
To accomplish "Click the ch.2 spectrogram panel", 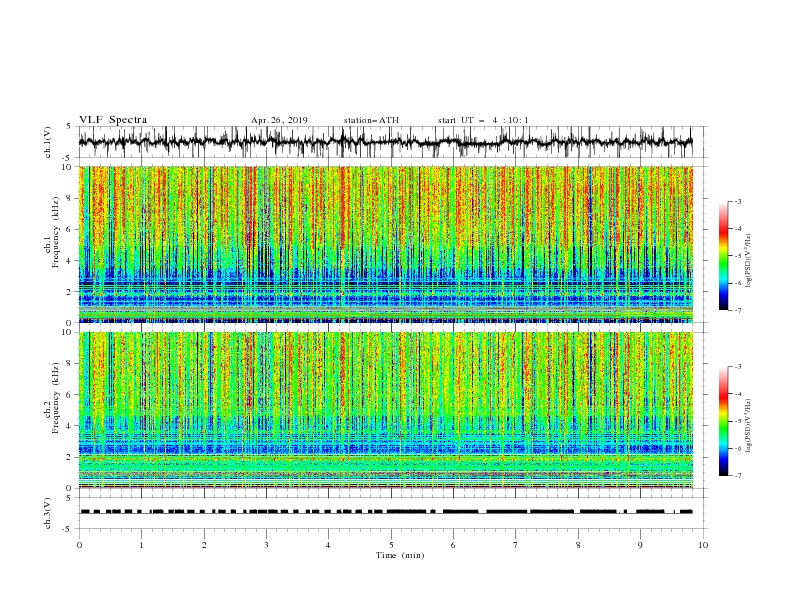I will pyautogui.click(x=386, y=410).
